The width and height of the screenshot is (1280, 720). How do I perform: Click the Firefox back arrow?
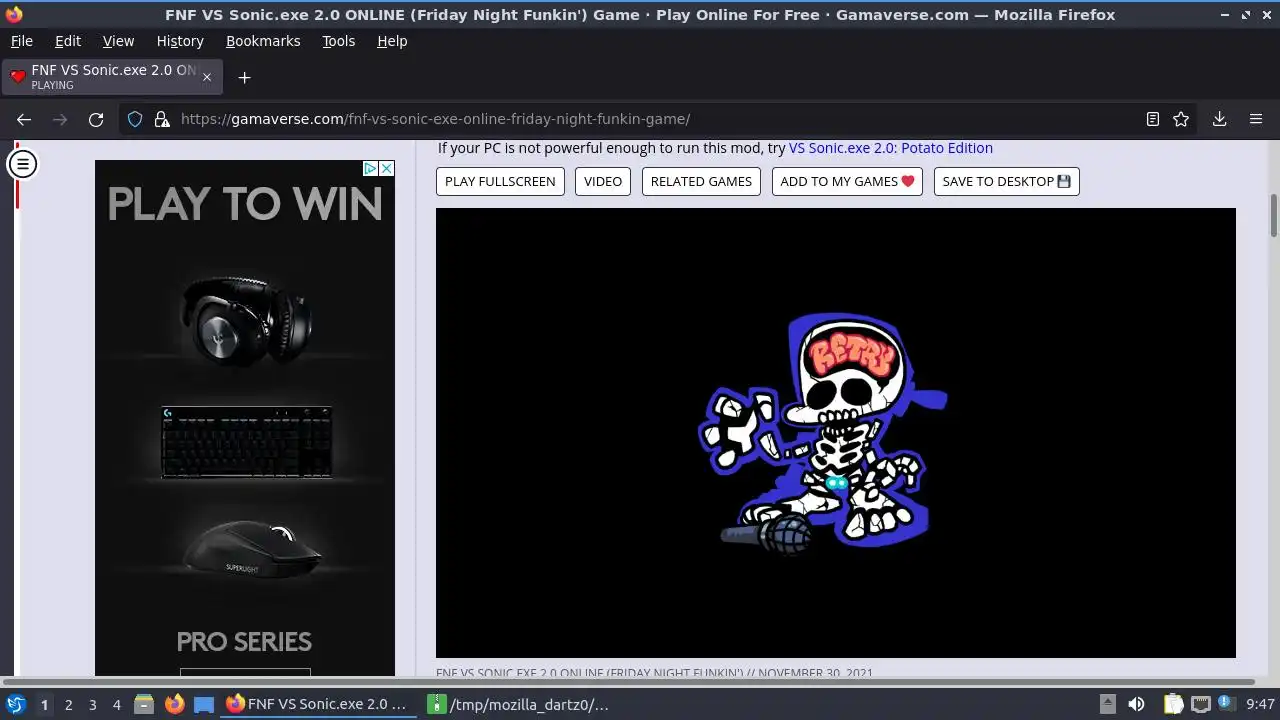[x=24, y=119]
